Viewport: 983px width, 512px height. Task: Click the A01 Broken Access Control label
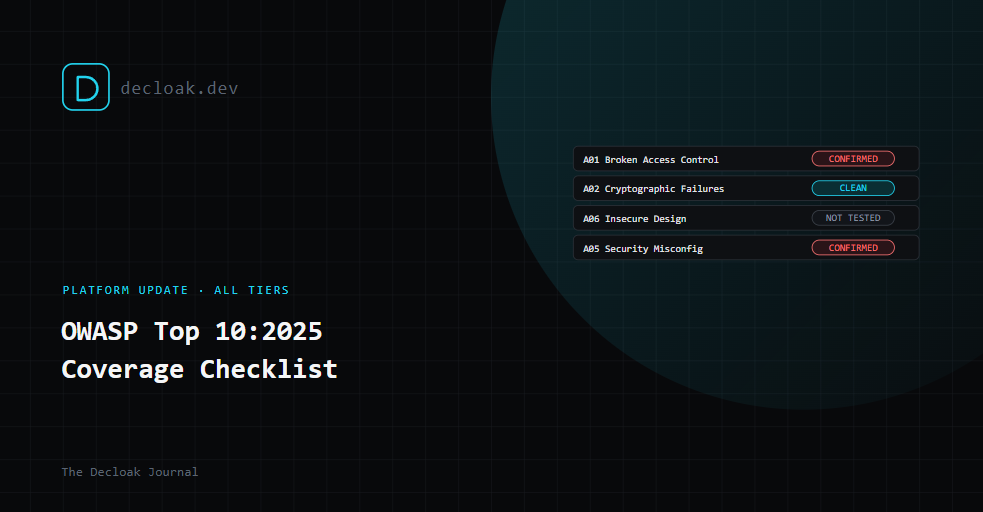pyautogui.click(x=651, y=160)
